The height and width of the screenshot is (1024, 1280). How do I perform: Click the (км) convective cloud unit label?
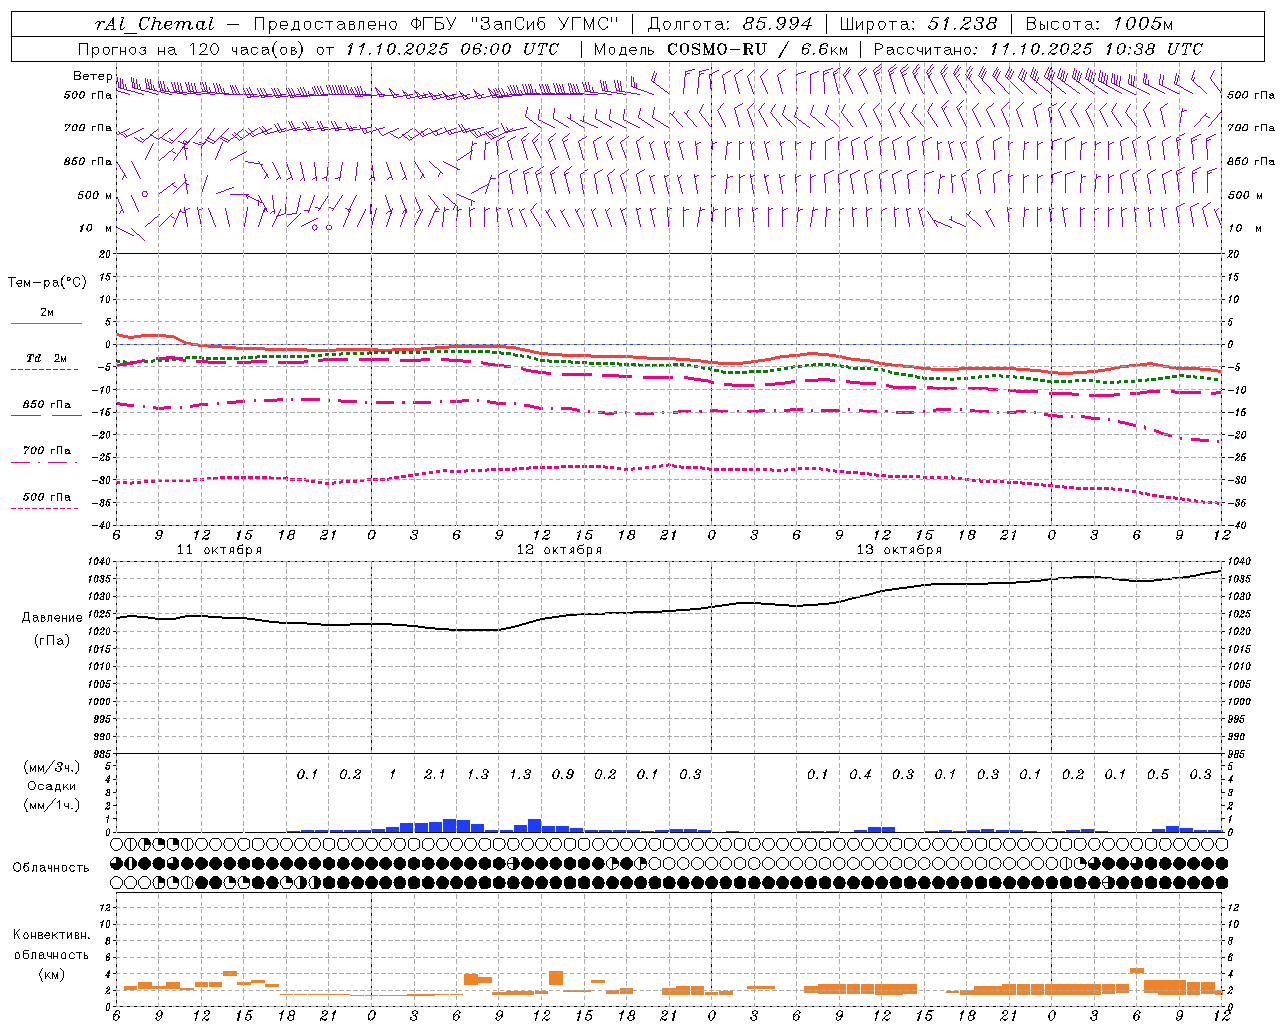coord(51,974)
